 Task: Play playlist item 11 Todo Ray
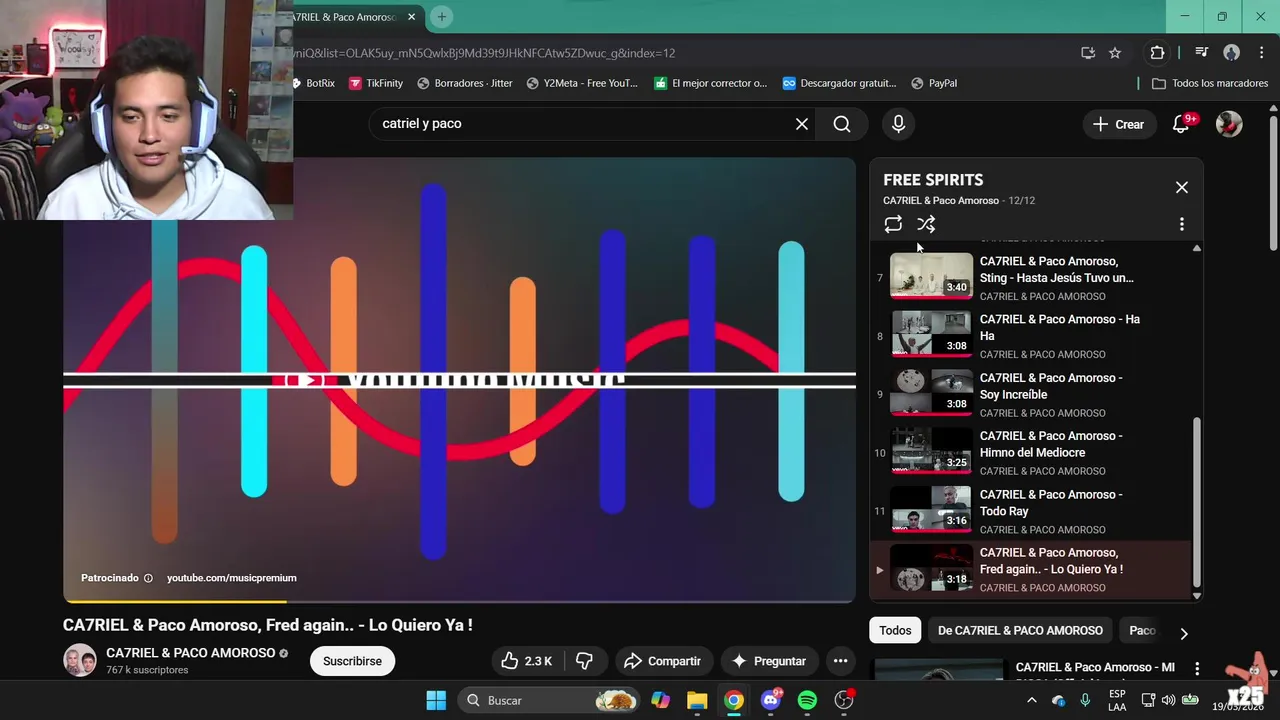tap(1032, 511)
